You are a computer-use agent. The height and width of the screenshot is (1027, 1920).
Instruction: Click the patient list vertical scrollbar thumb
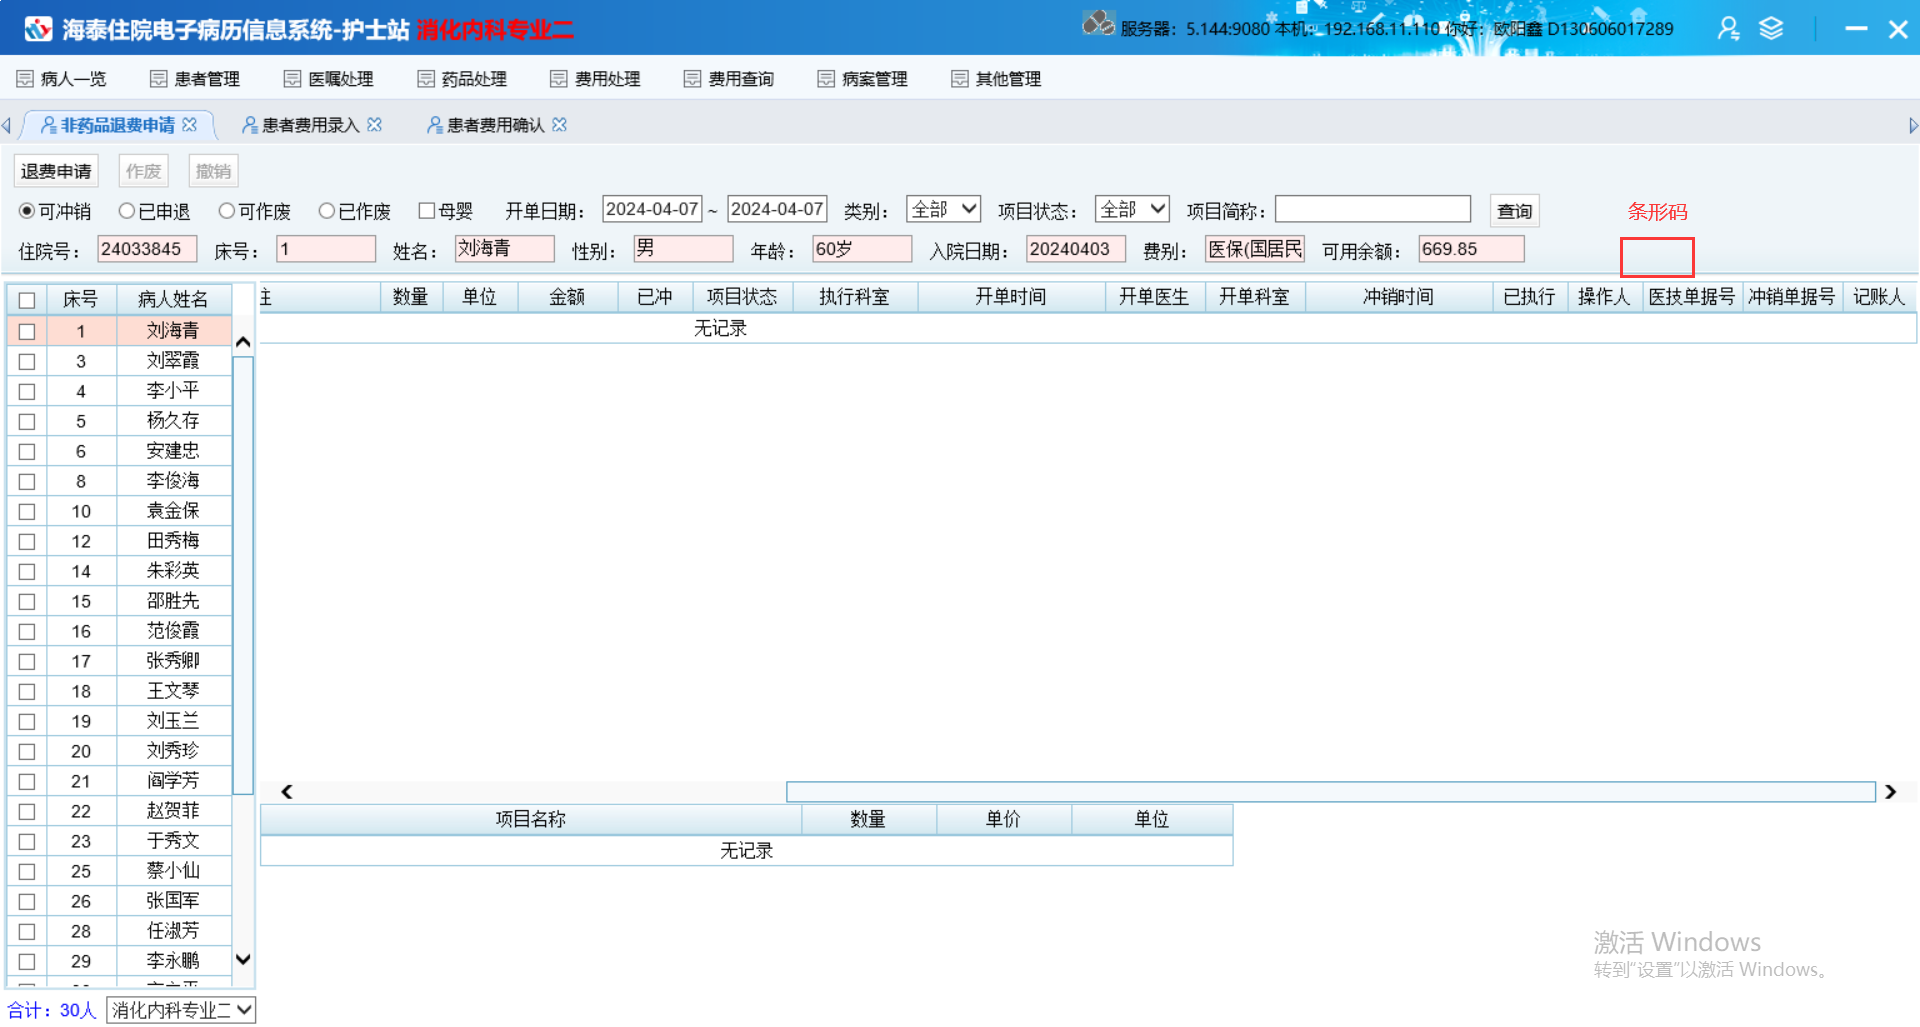point(243,575)
